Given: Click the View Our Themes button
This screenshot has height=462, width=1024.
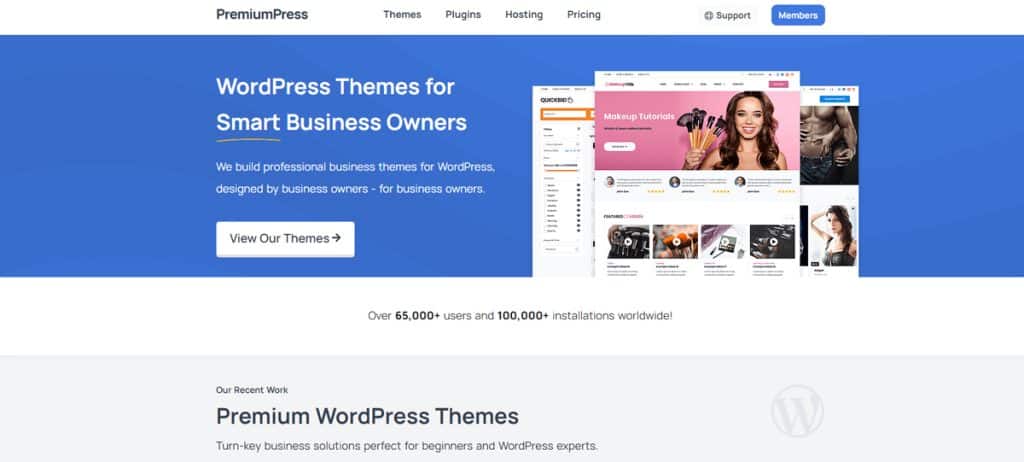Looking at the screenshot, I should coord(285,239).
